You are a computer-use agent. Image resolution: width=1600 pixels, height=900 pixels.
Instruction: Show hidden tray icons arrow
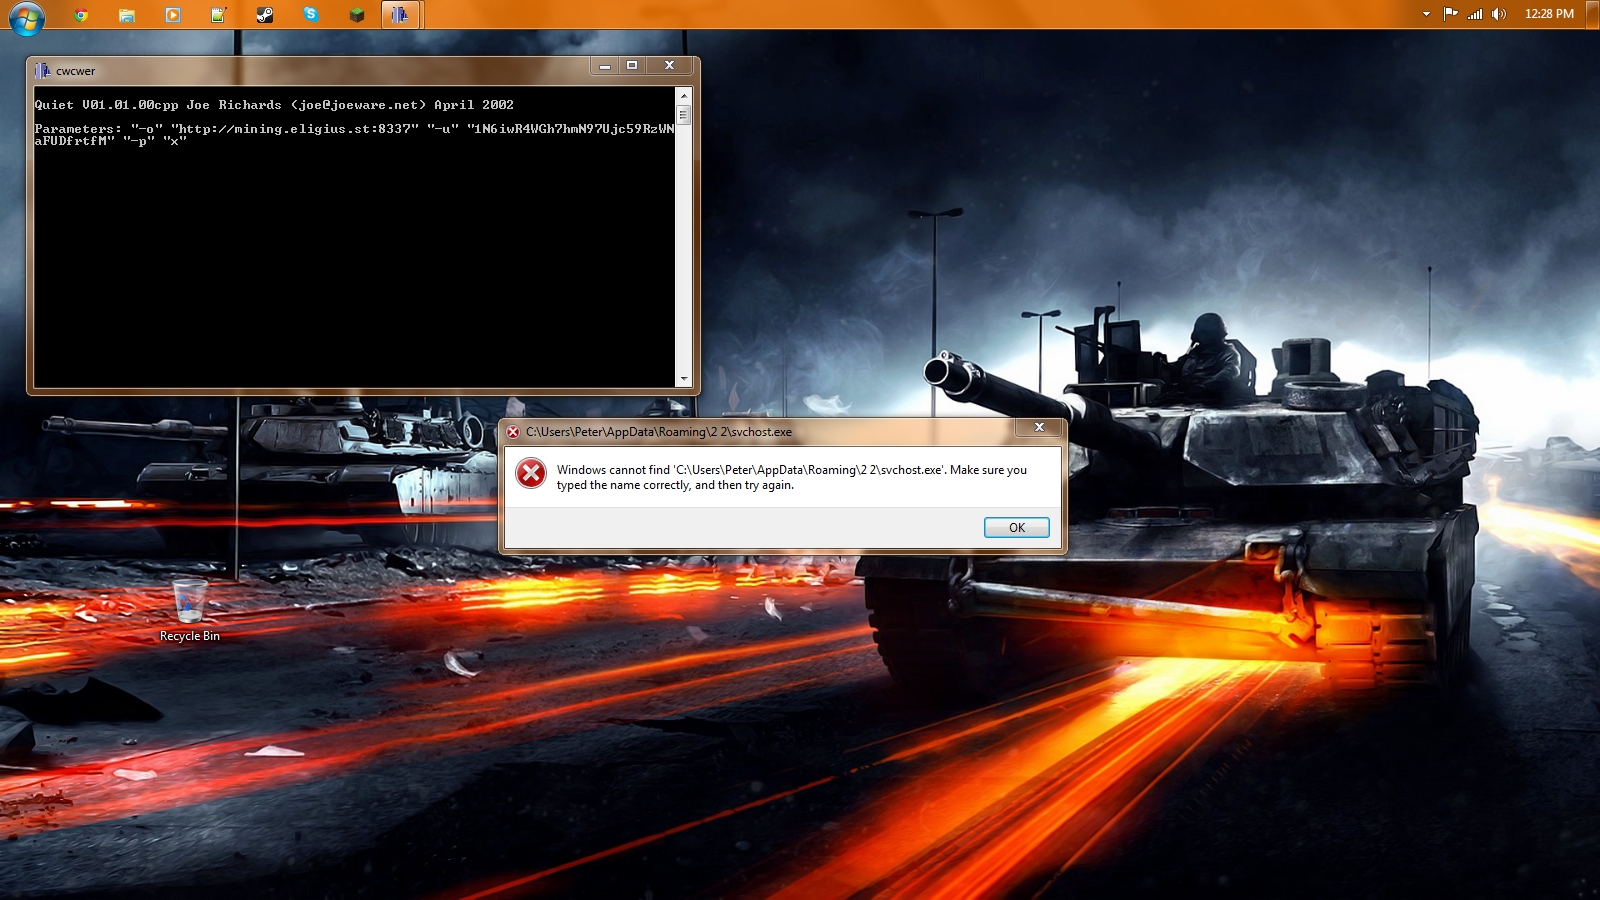(x=1426, y=14)
